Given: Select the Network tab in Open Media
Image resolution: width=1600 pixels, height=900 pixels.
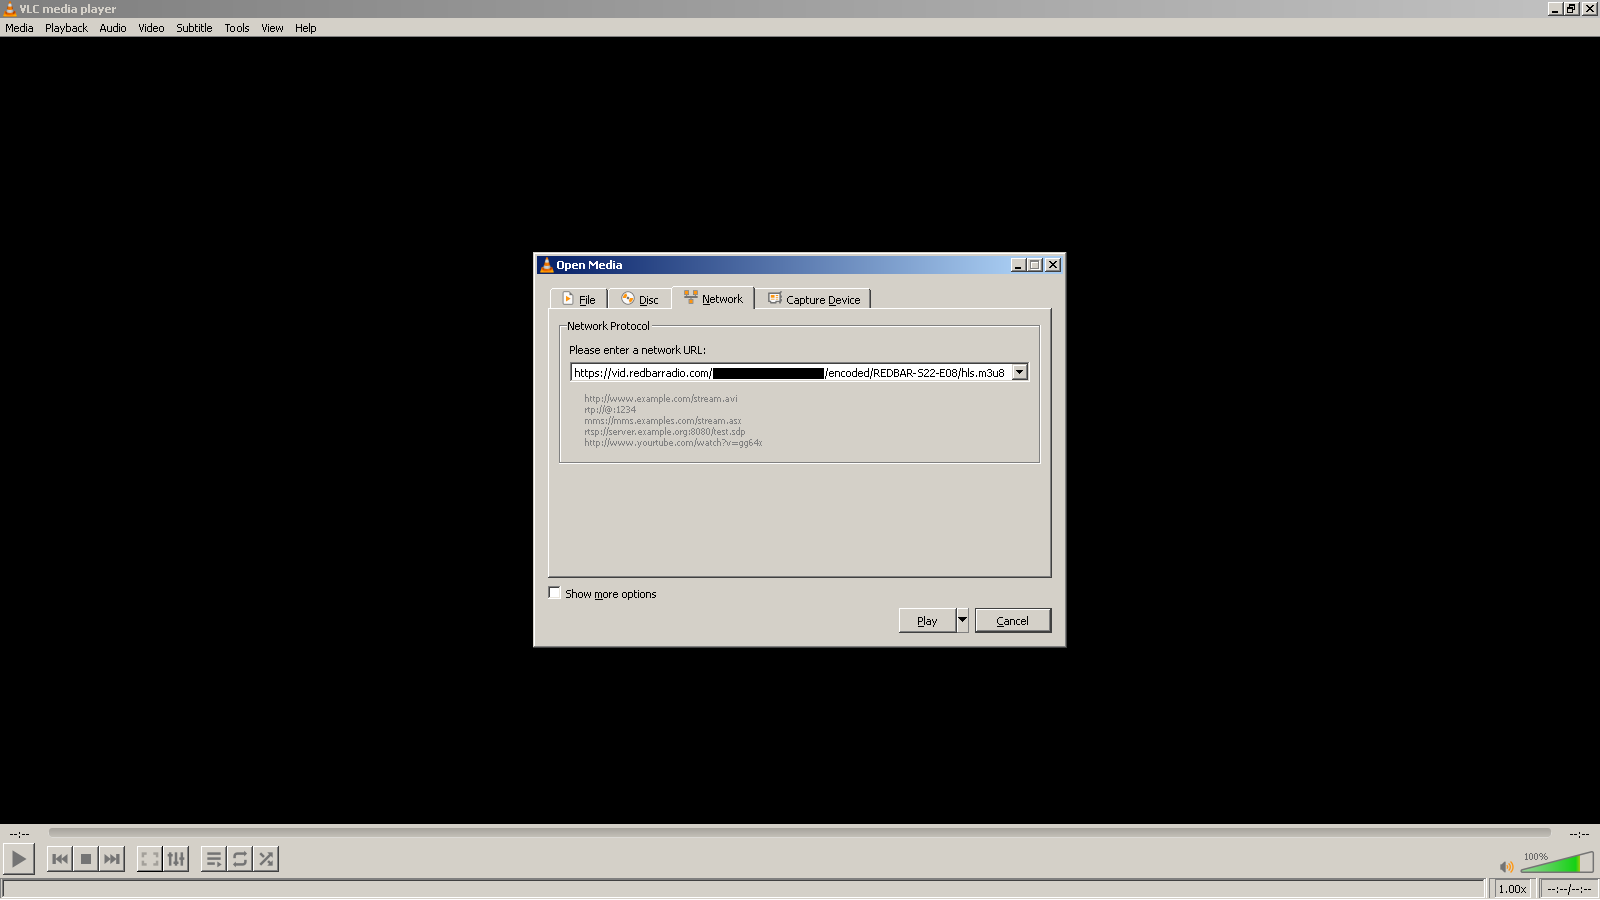Looking at the screenshot, I should coord(713,298).
